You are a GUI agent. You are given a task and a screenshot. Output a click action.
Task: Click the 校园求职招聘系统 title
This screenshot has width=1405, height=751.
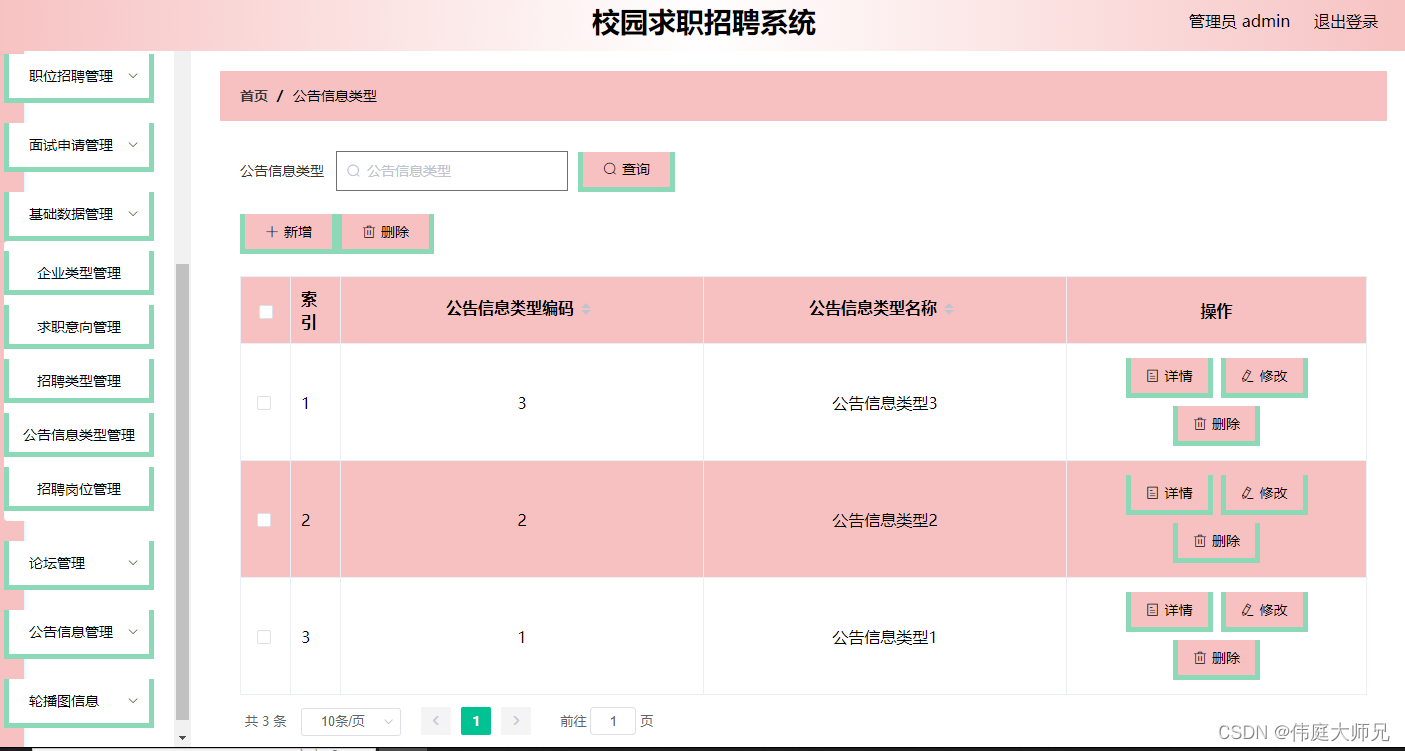click(x=703, y=23)
